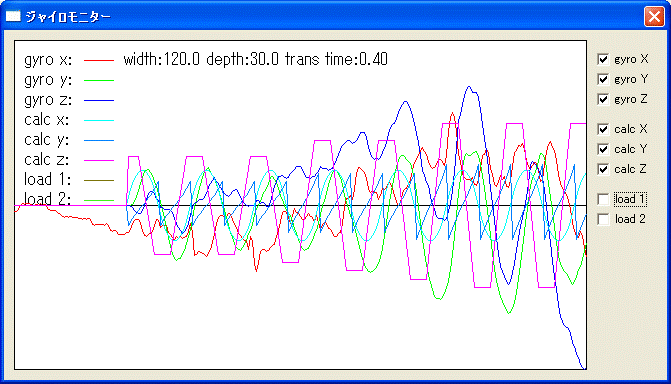
Task: Click the calc y legend label
Action: [47, 140]
